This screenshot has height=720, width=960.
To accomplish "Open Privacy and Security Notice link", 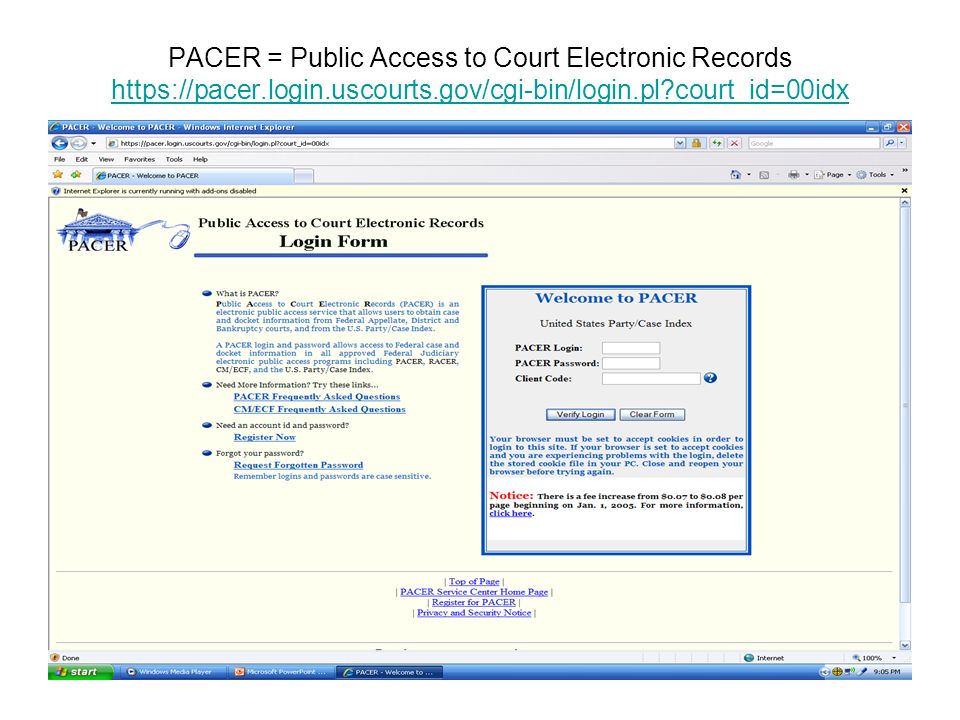I will pyautogui.click(x=474, y=613).
